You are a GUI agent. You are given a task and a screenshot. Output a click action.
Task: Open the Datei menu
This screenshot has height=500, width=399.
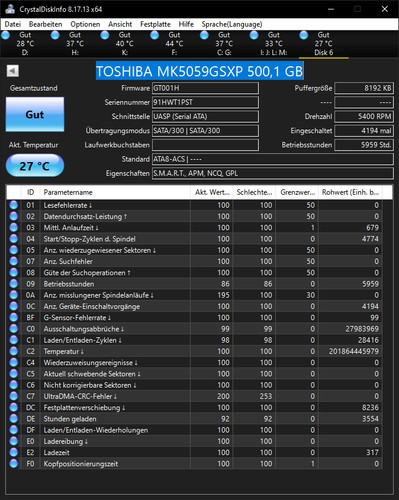13,24
